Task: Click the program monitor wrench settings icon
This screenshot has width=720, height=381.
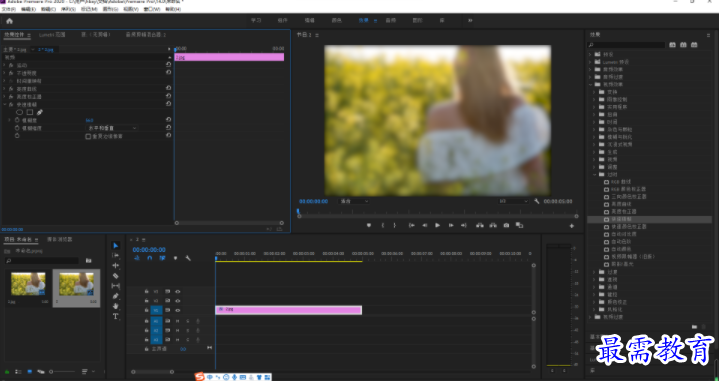Action: (537, 202)
